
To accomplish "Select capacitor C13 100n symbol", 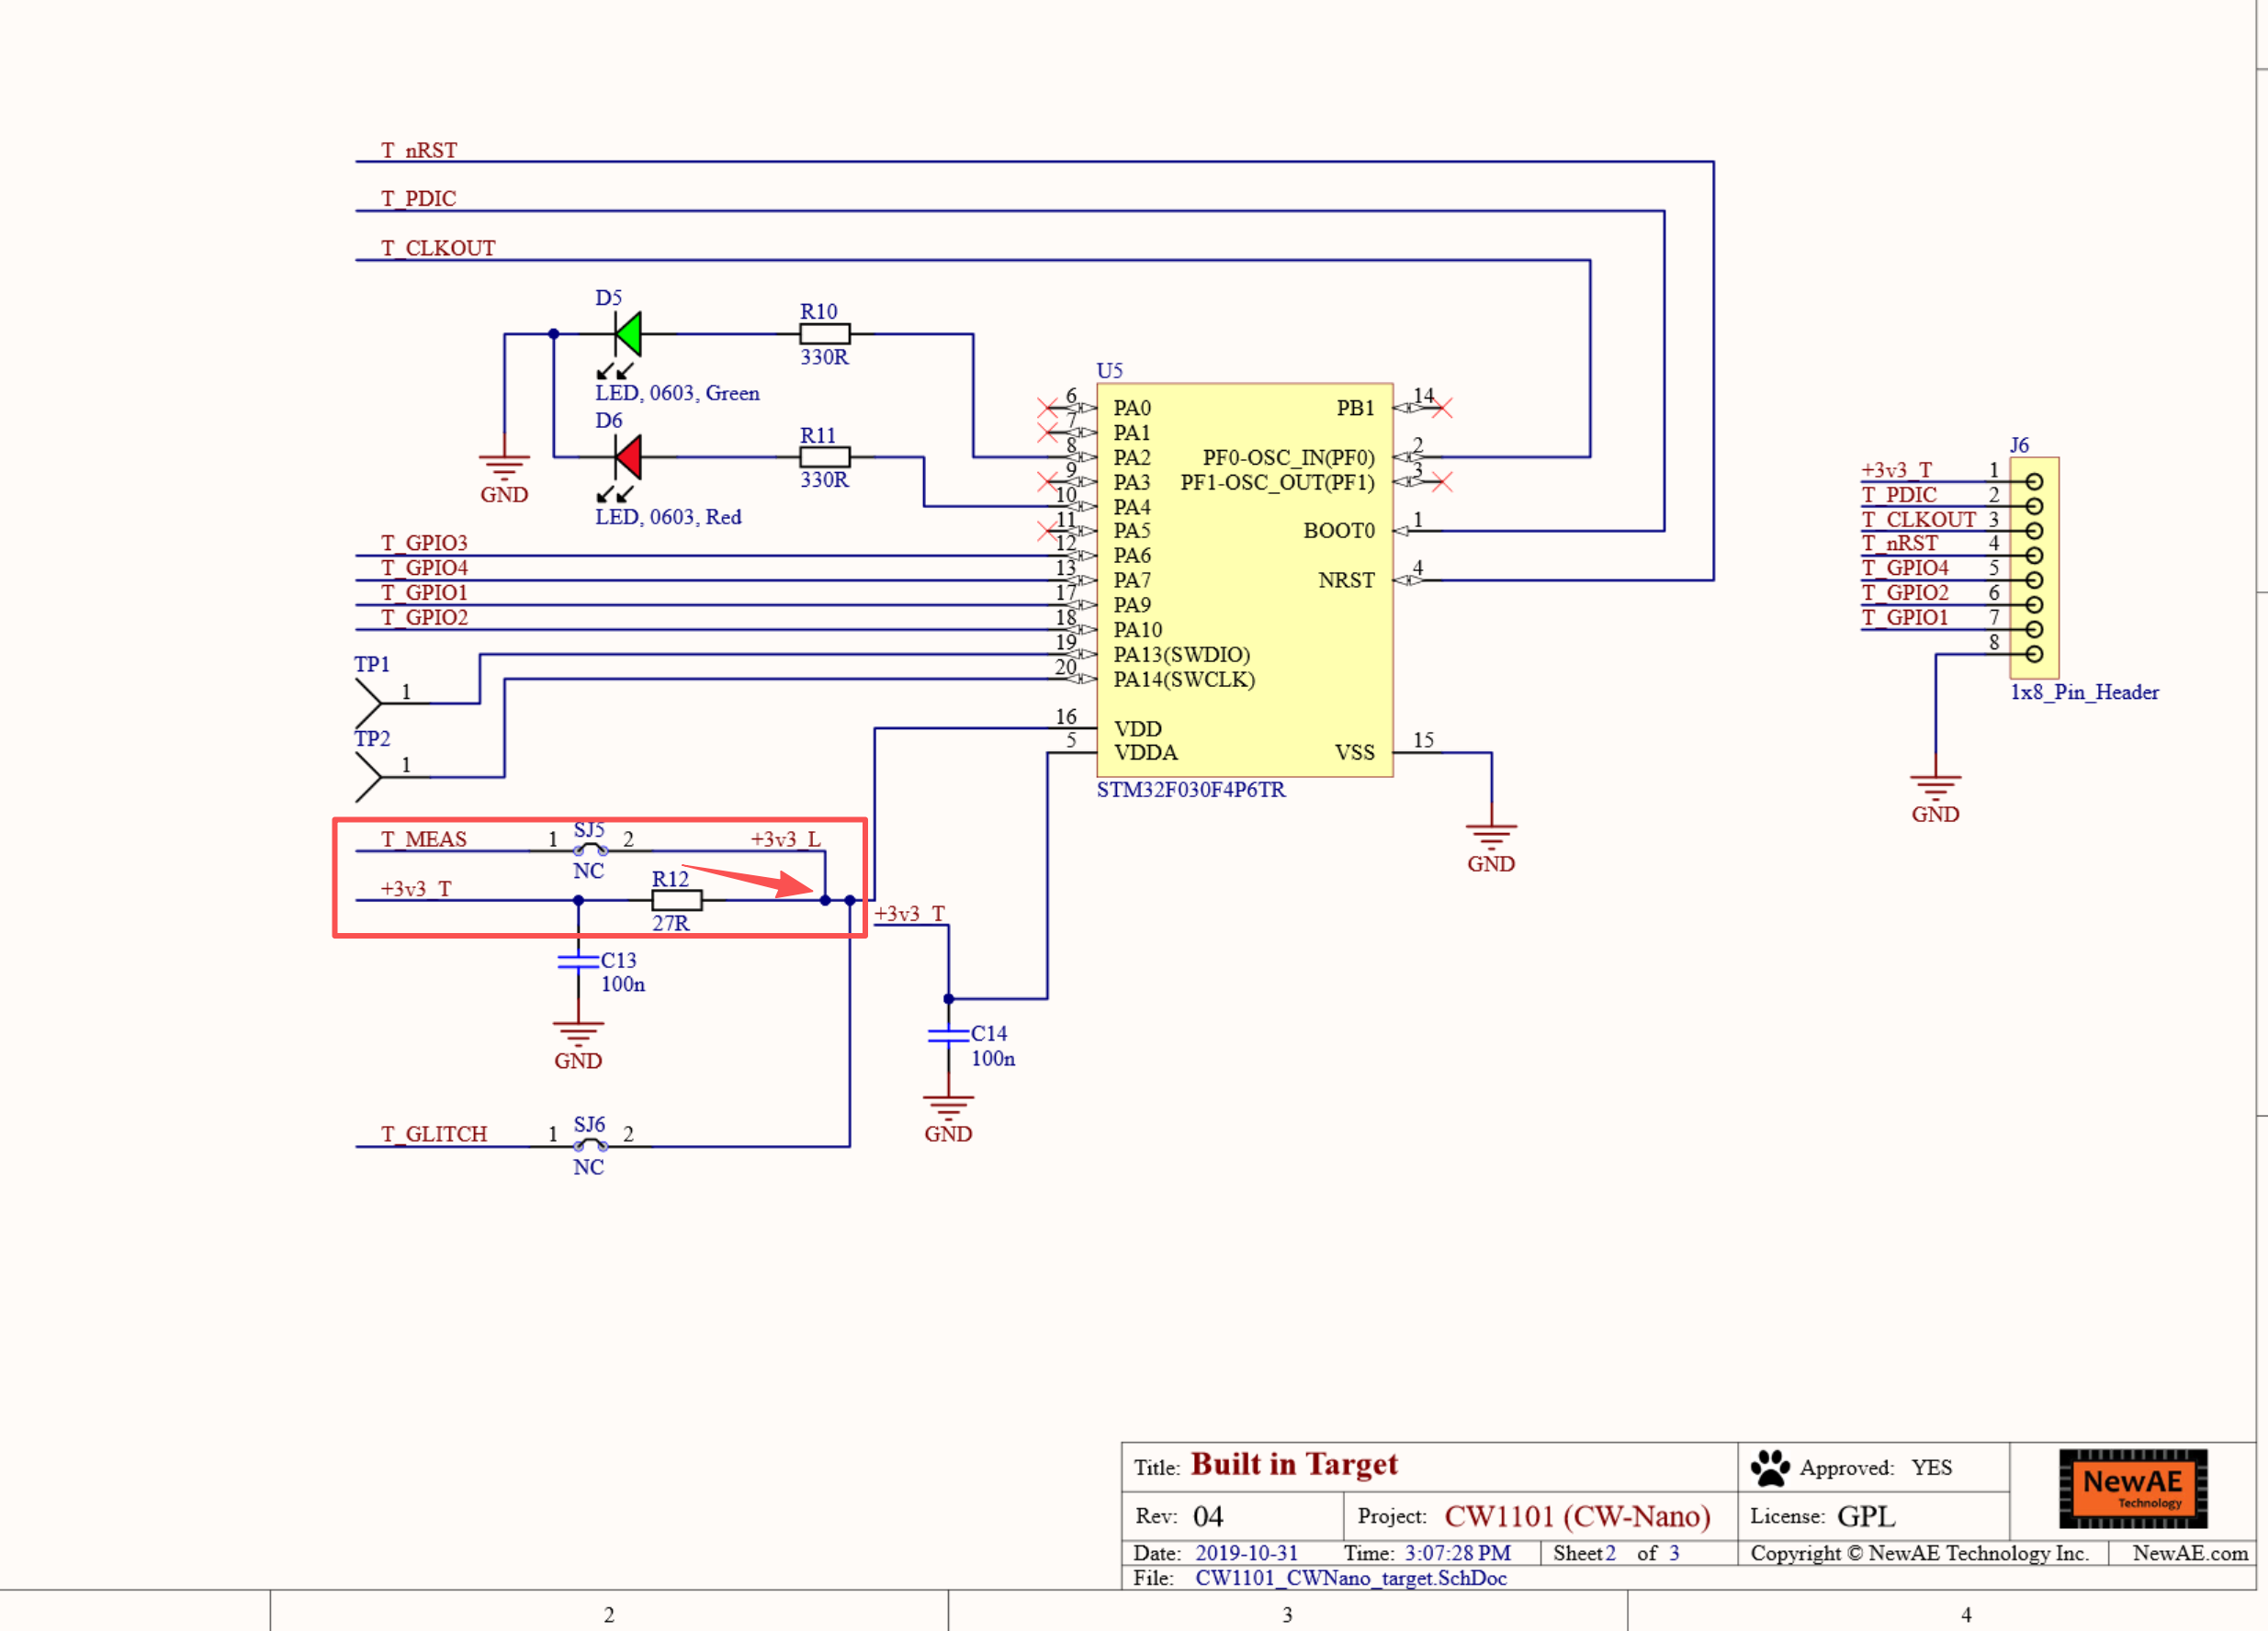I will tap(578, 962).
